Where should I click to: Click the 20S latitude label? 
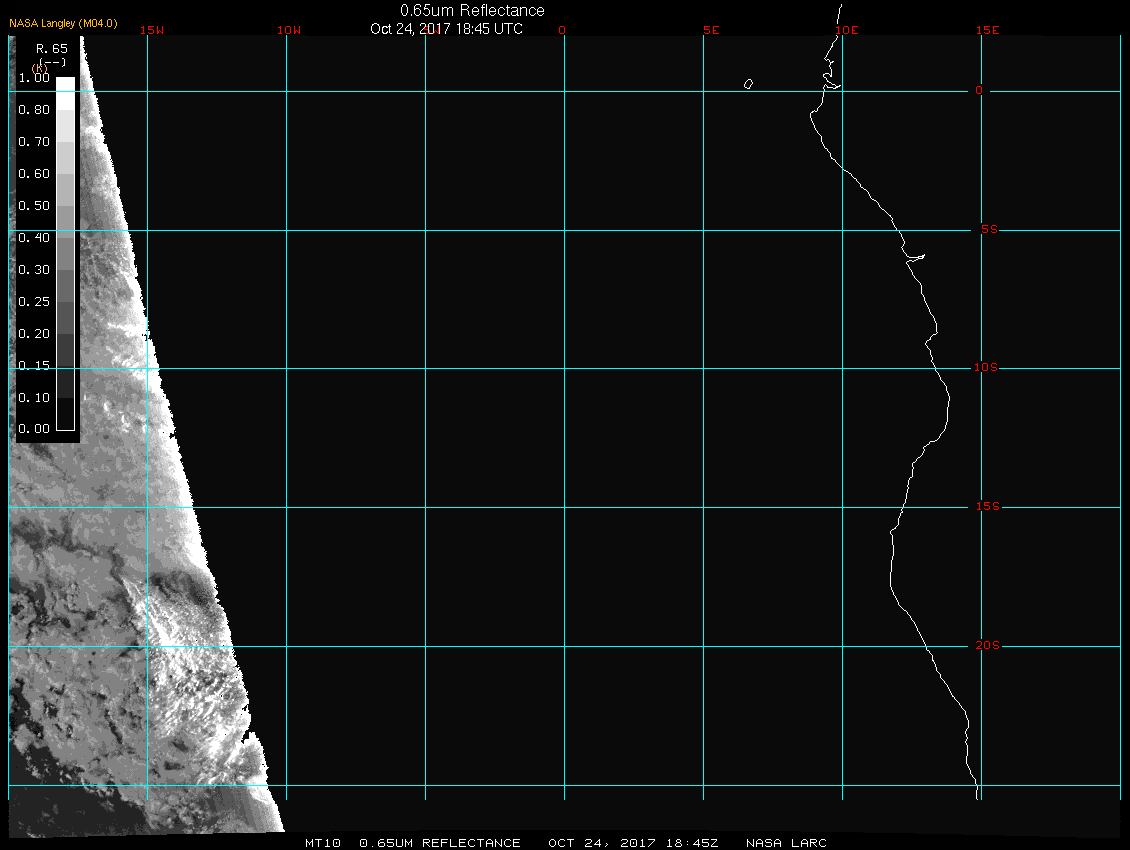(x=985, y=646)
